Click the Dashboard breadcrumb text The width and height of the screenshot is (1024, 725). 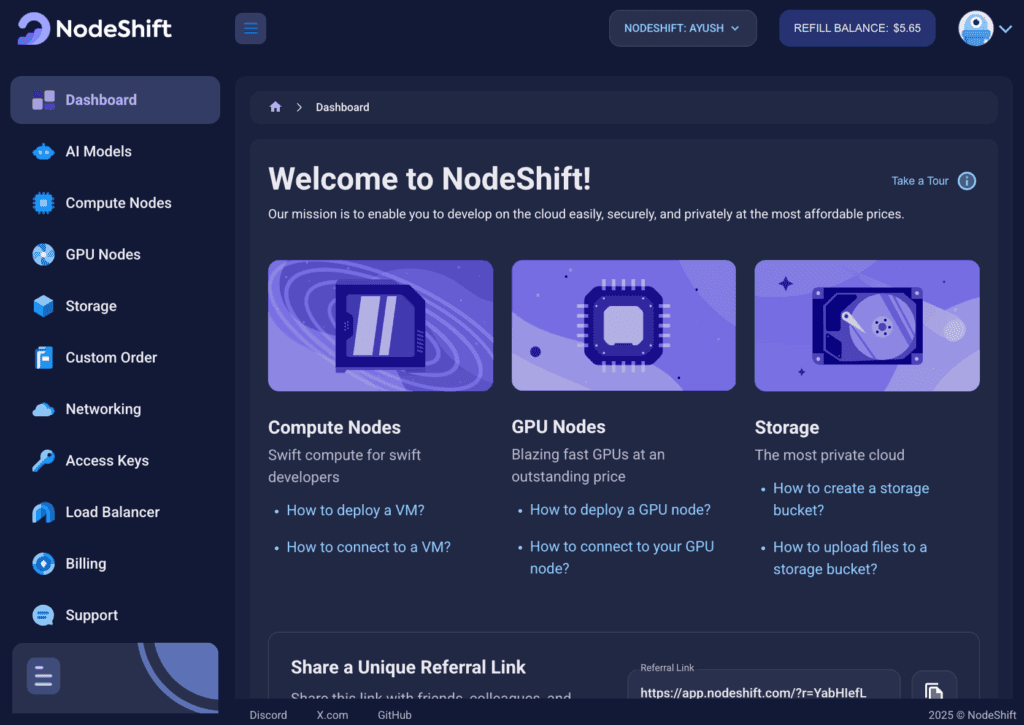click(342, 107)
